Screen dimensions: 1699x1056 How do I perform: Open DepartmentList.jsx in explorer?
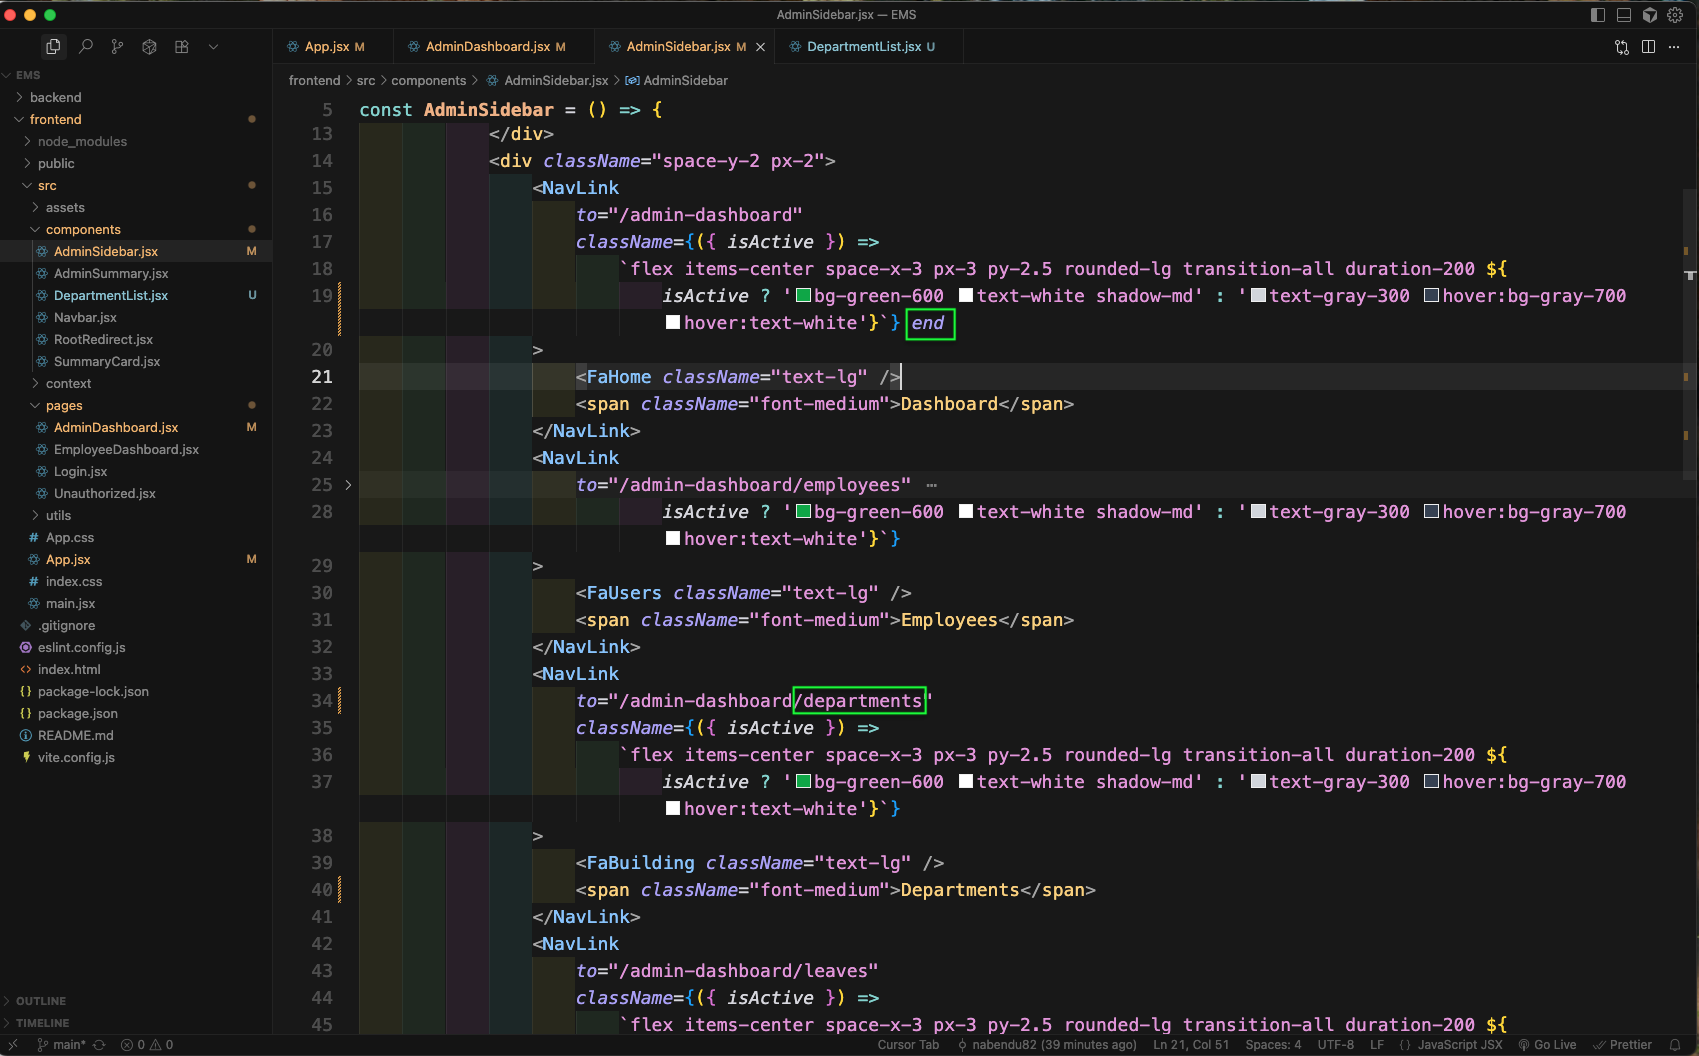point(136,295)
